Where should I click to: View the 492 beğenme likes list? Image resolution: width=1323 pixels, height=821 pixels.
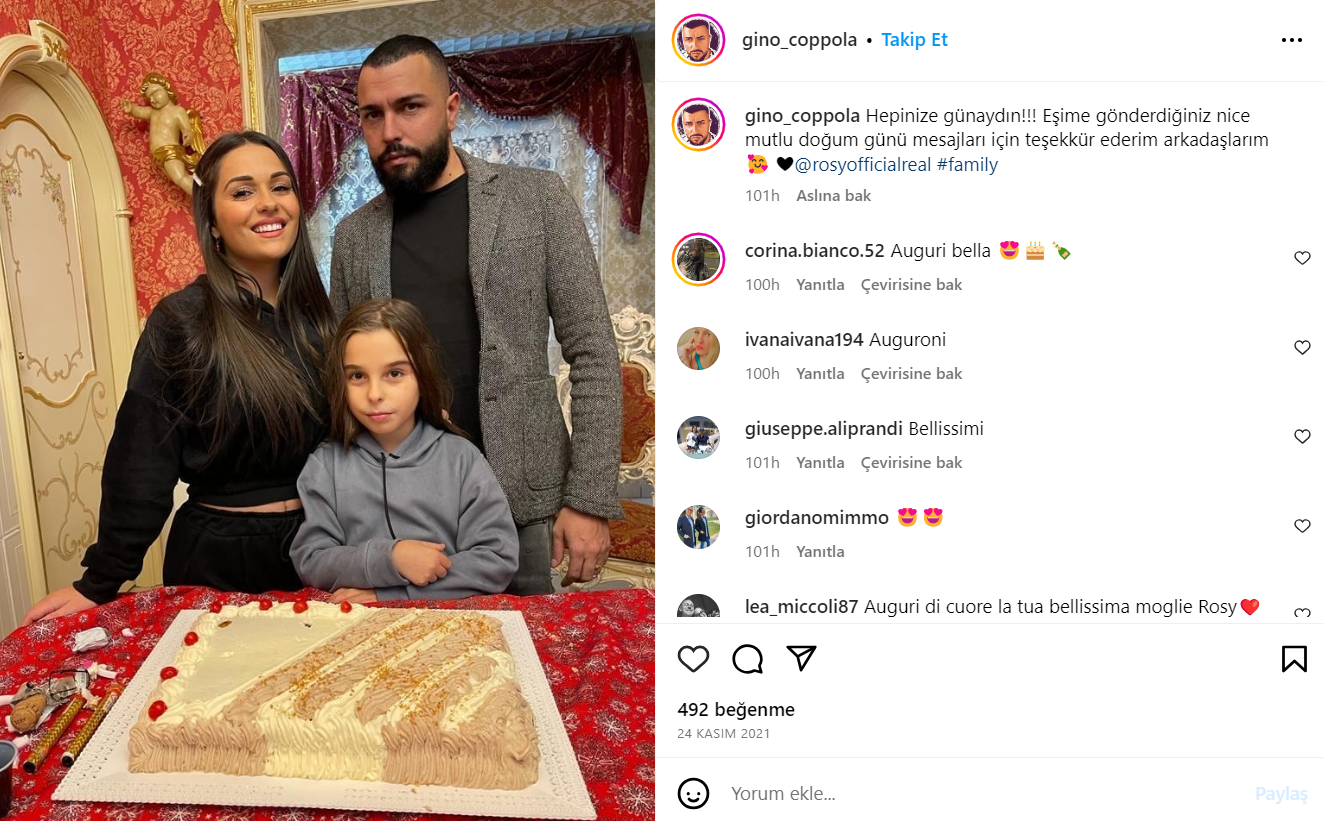[x=736, y=710]
